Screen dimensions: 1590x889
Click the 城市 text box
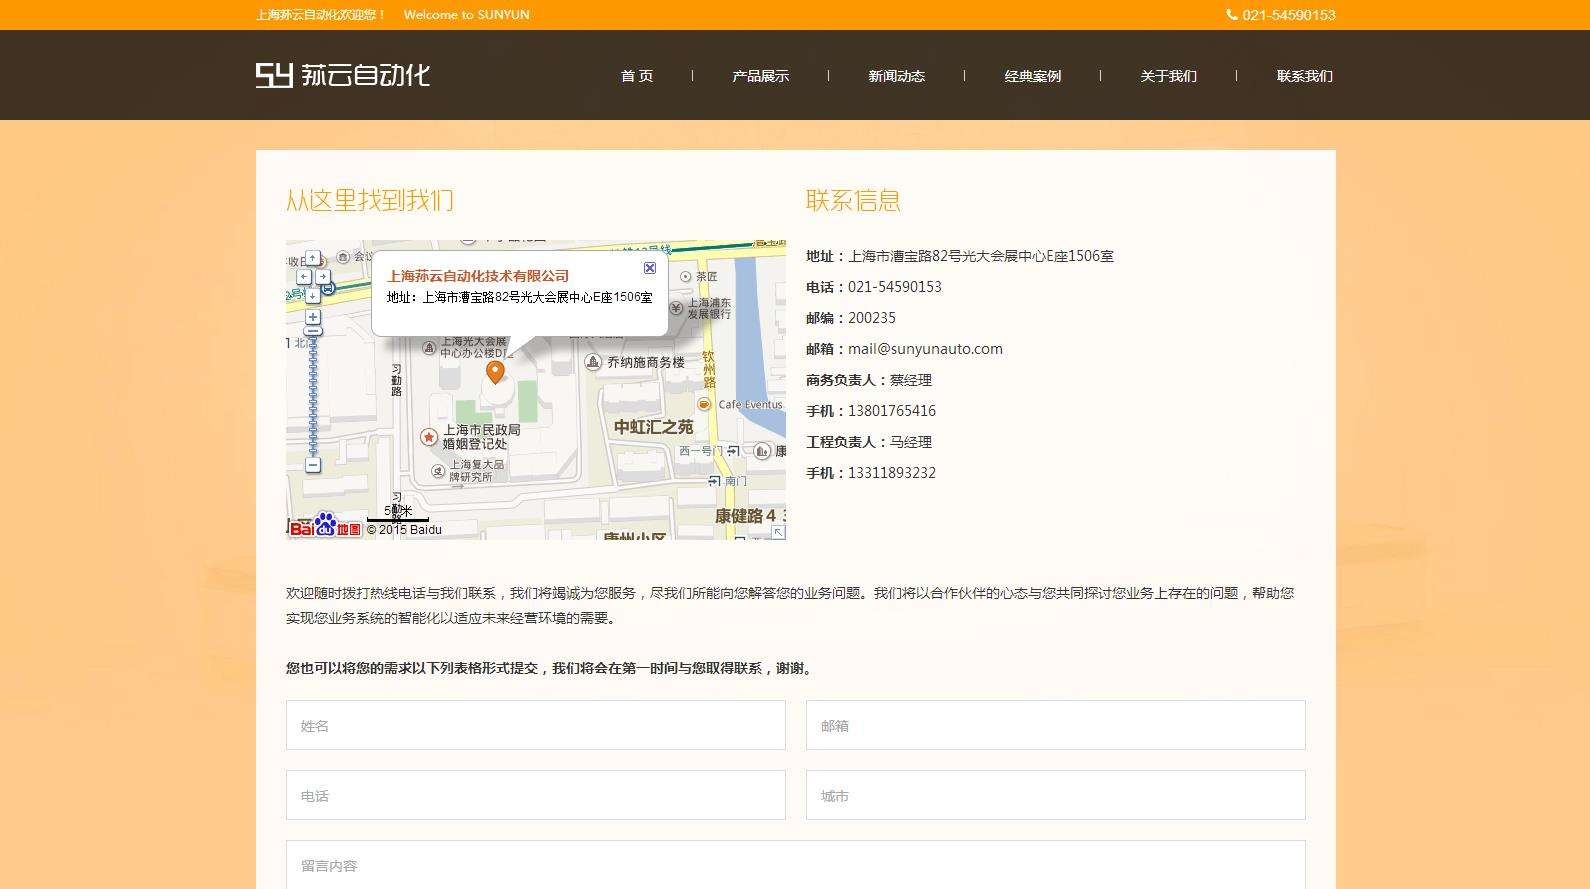[1055, 795]
